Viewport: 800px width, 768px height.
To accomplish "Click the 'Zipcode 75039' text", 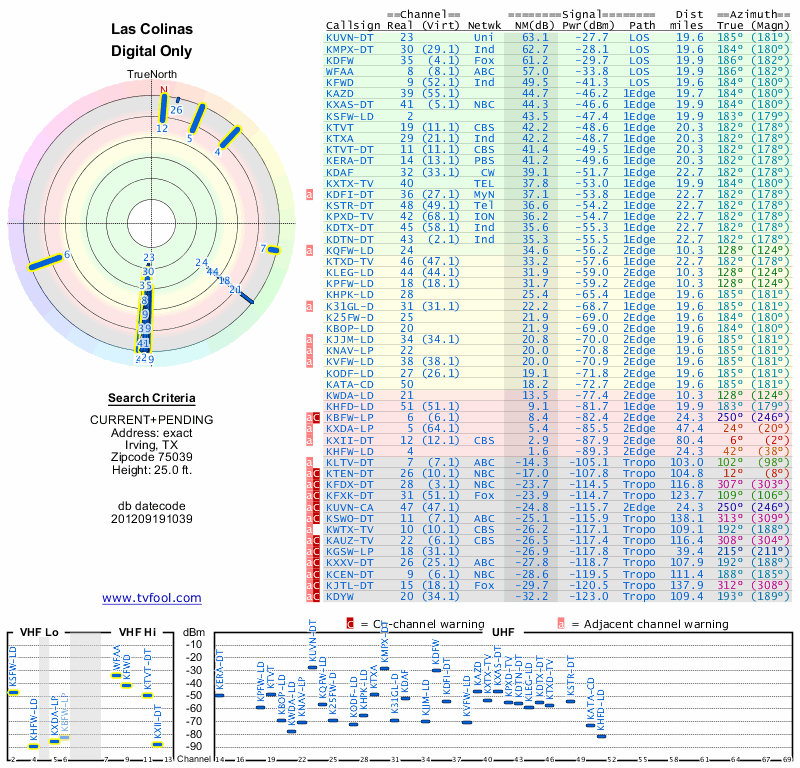I will pyautogui.click(x=152, y=457).
